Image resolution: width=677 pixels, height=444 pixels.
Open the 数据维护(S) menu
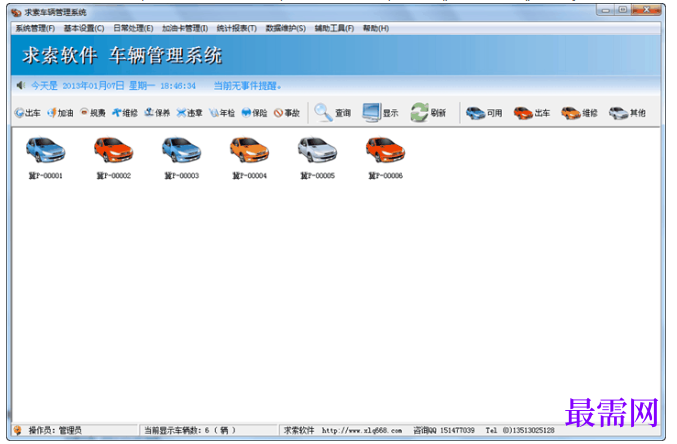pyautogui.click(x=285, y=29)
